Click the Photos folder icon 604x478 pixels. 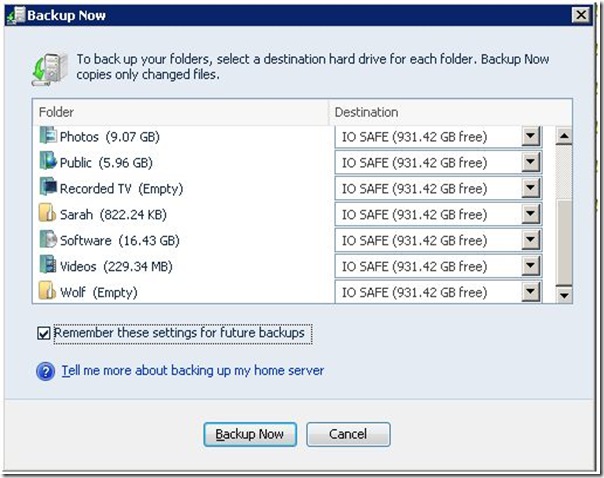pyautogui.click(x=47, y=136)
